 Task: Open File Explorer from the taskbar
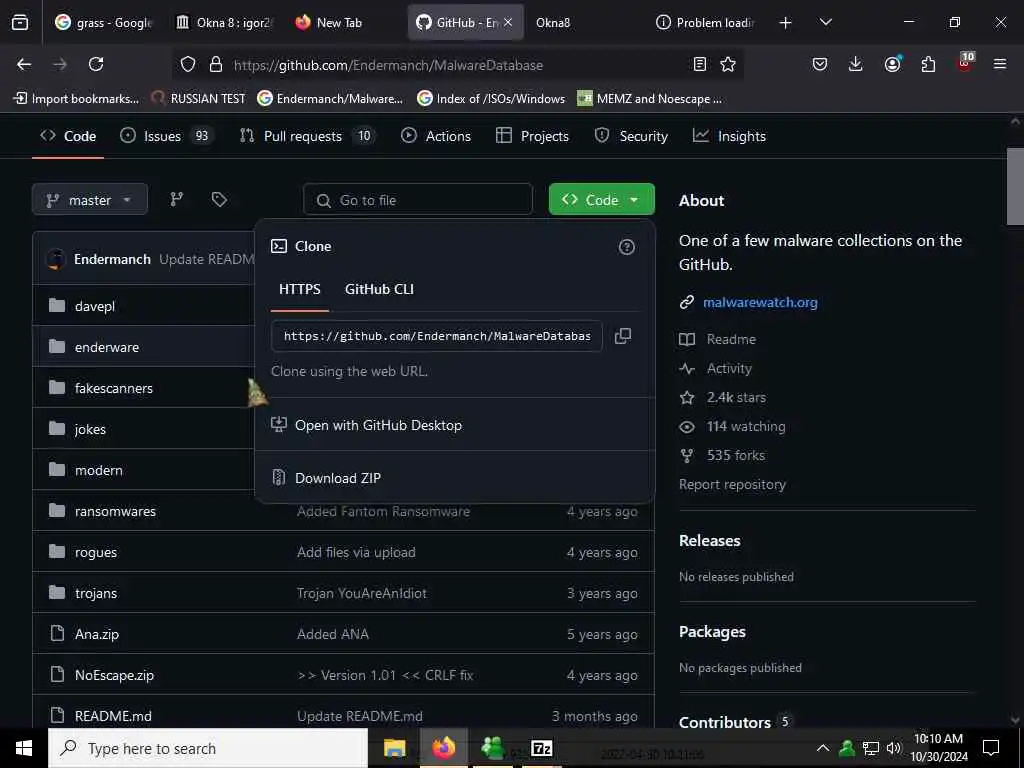[394, 748]
